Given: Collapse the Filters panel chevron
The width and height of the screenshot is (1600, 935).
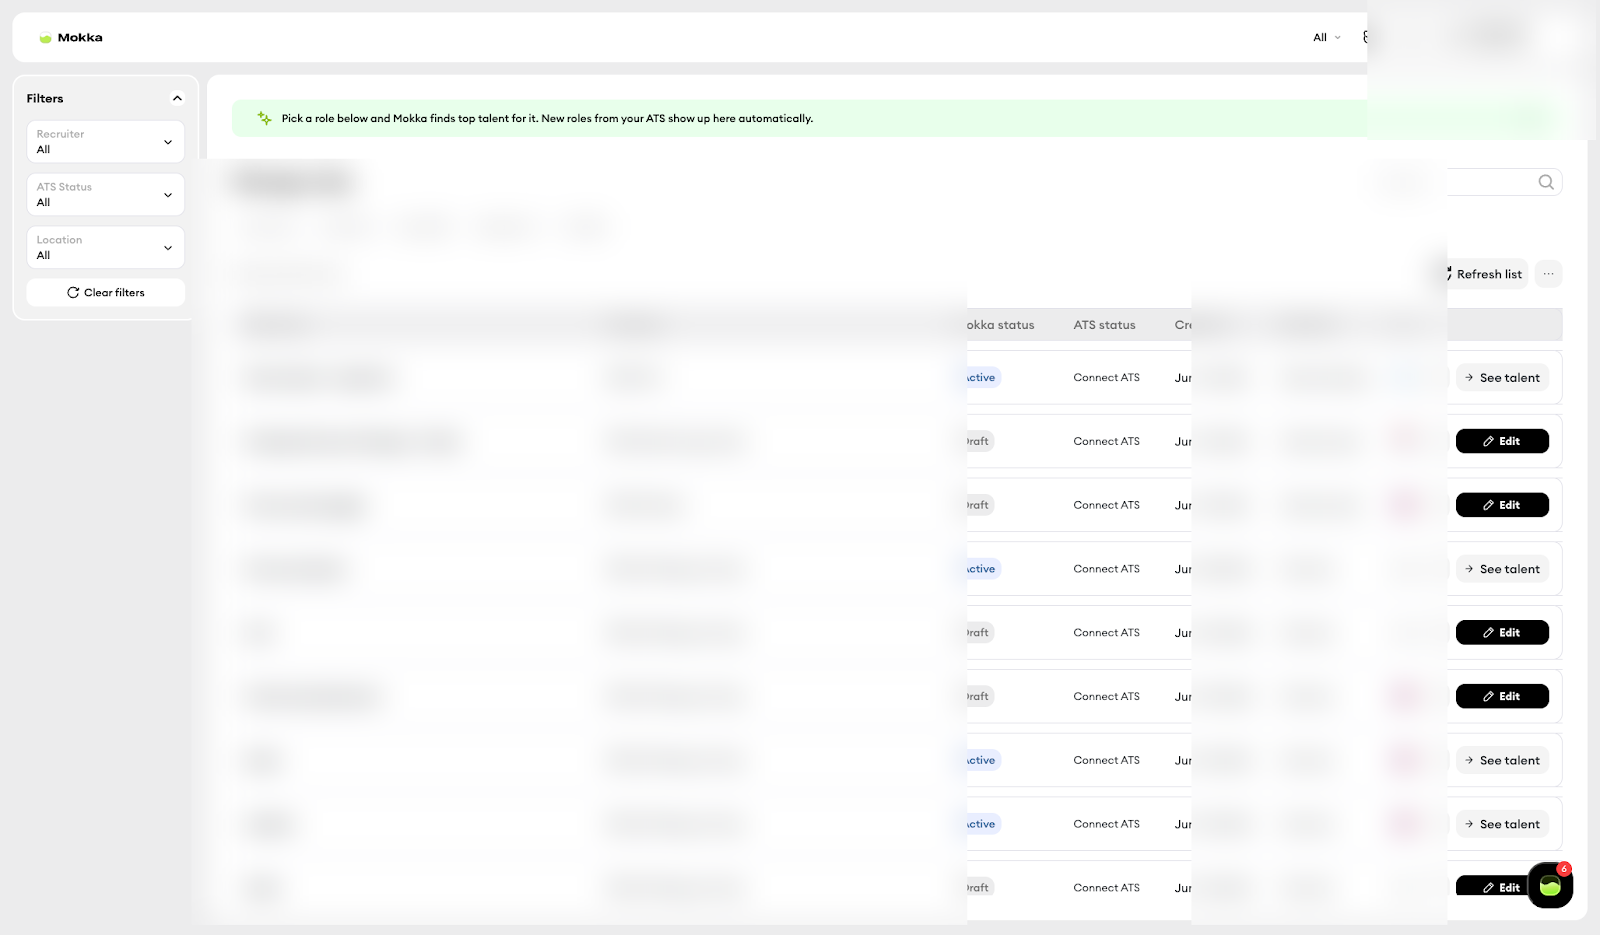Looking at the screenshot, I should (177, 98).
